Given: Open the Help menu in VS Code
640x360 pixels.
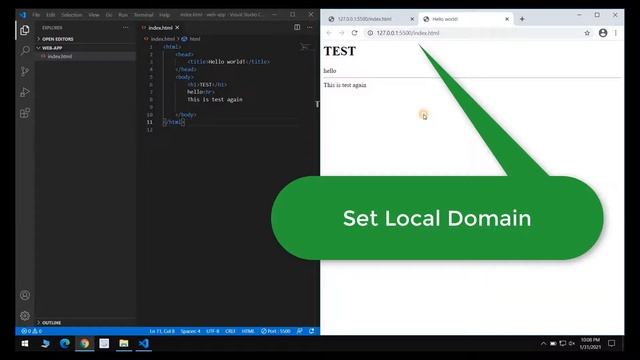Looking at the screenshot, I should (x=164, y=15).
